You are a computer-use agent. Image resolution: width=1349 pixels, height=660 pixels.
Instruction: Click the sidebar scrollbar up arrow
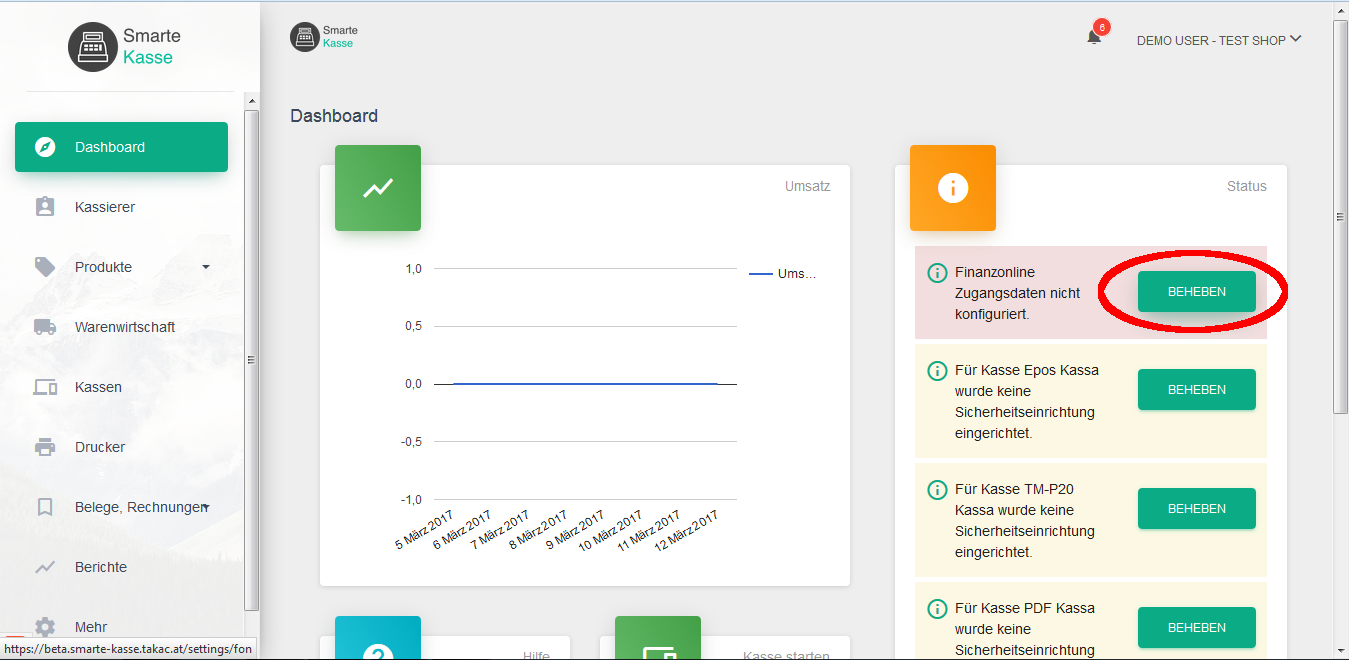(x=252, y=100)
